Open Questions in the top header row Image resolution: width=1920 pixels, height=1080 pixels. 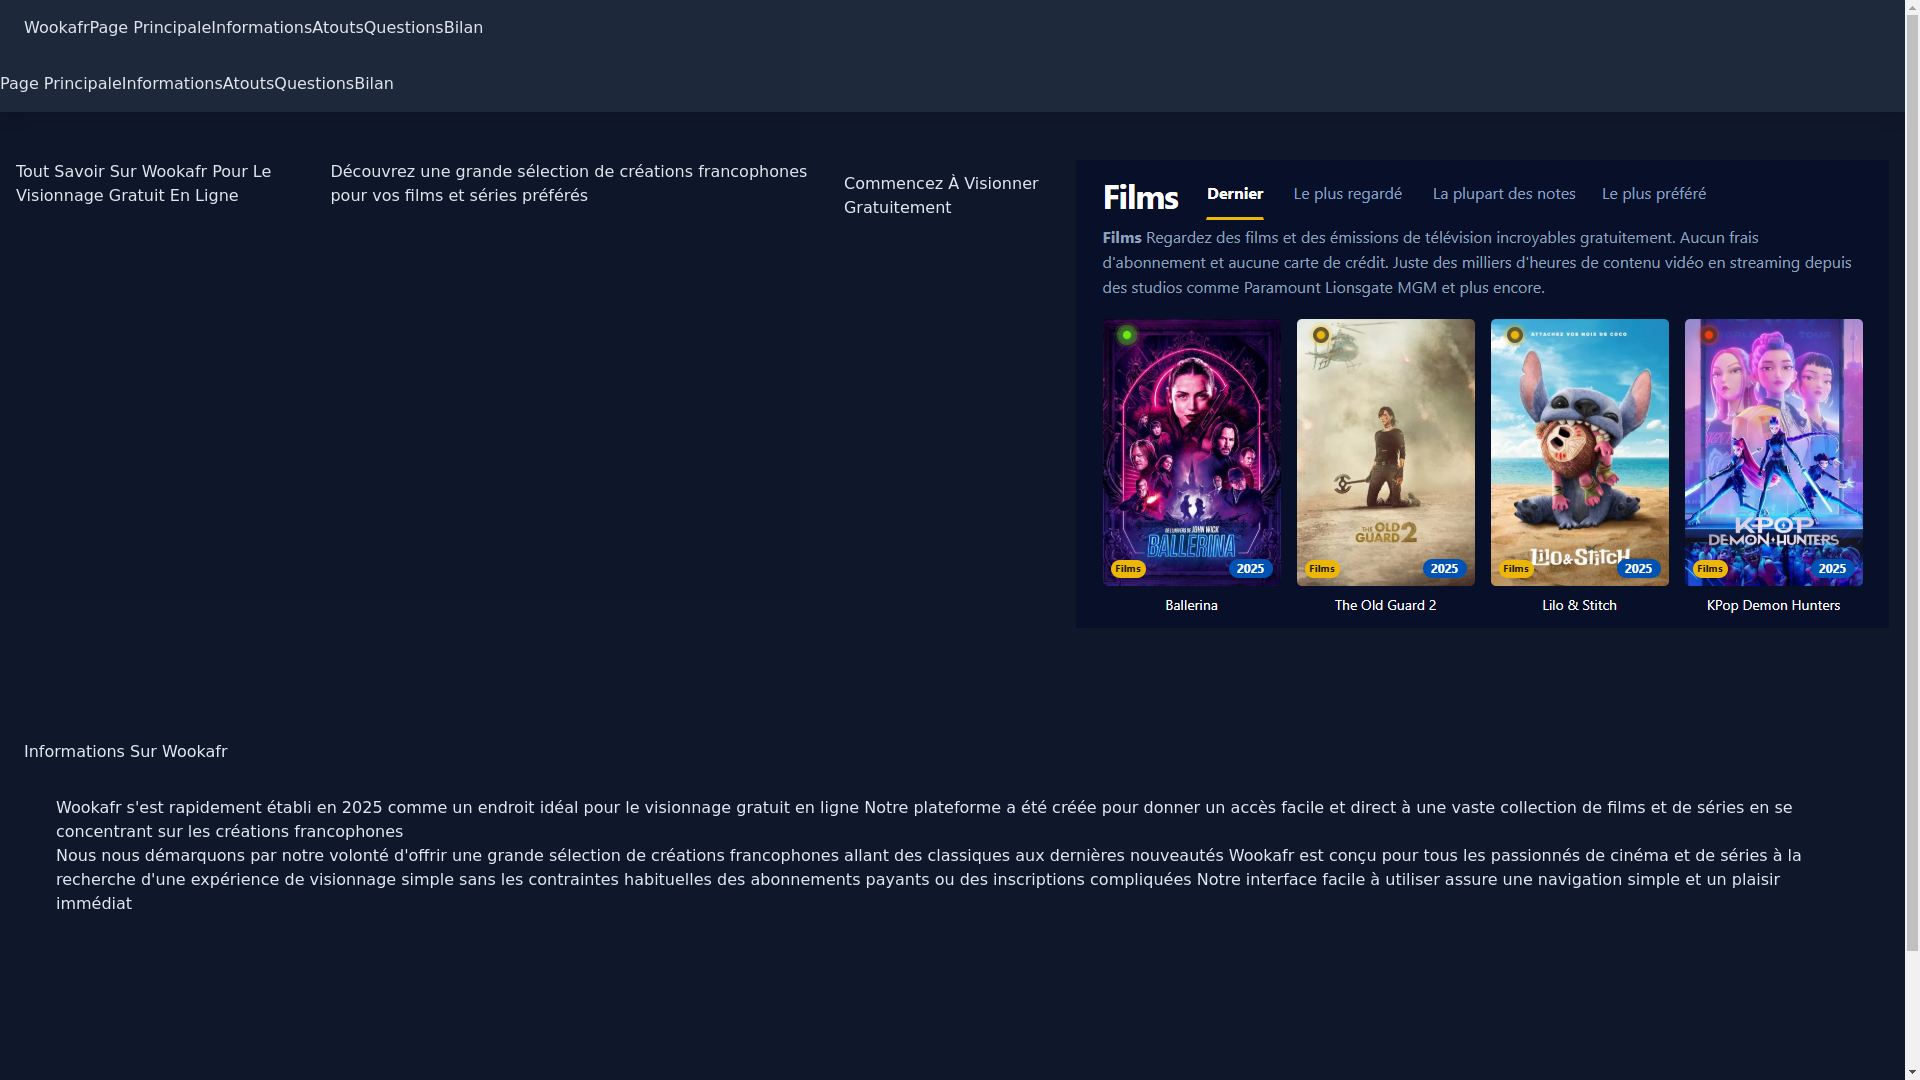(404, 28)
